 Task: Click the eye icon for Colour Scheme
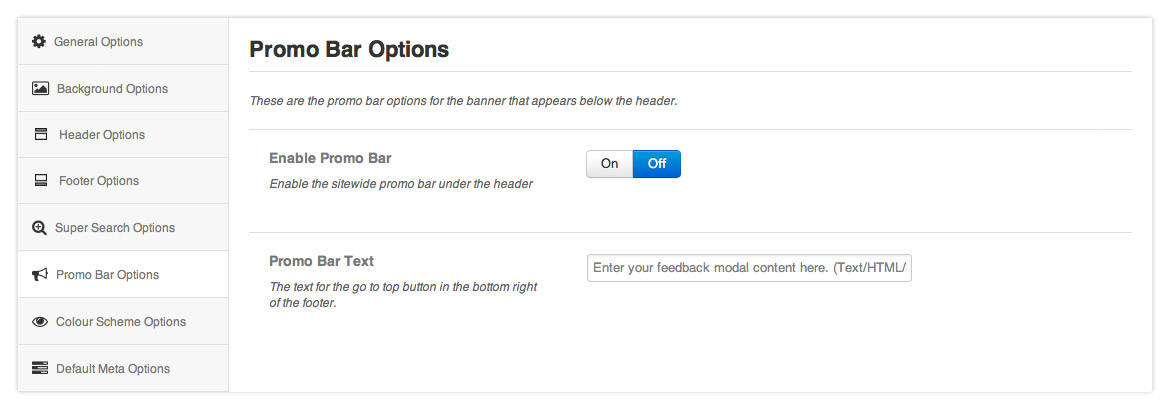[x=40, y=322]
